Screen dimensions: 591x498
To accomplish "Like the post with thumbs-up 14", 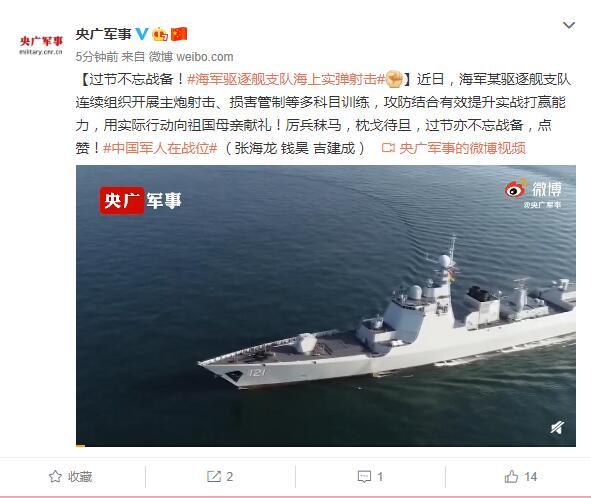I will 521,477.
